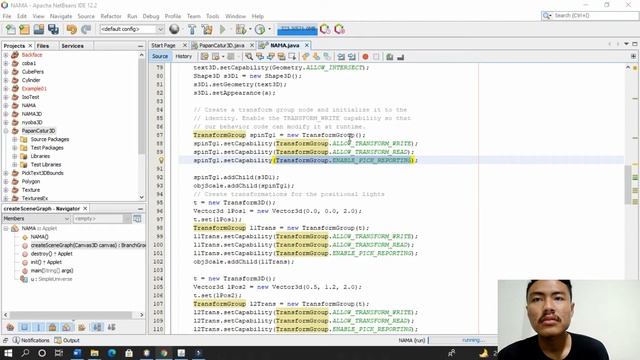The height and width of the screenshot is (360, 640).
Task: Click the Shift Line Right editor icon
Action: (352, 57)
